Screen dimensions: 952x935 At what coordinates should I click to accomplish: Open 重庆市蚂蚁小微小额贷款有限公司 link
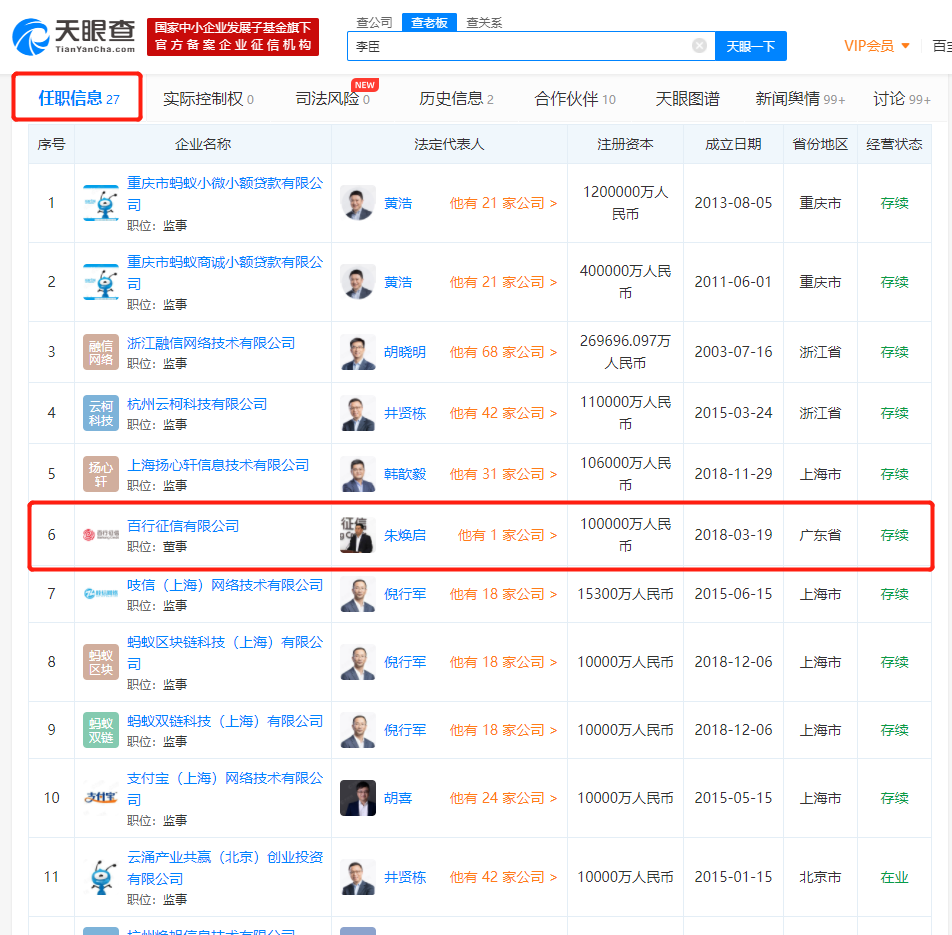click(x=225, y=193)
